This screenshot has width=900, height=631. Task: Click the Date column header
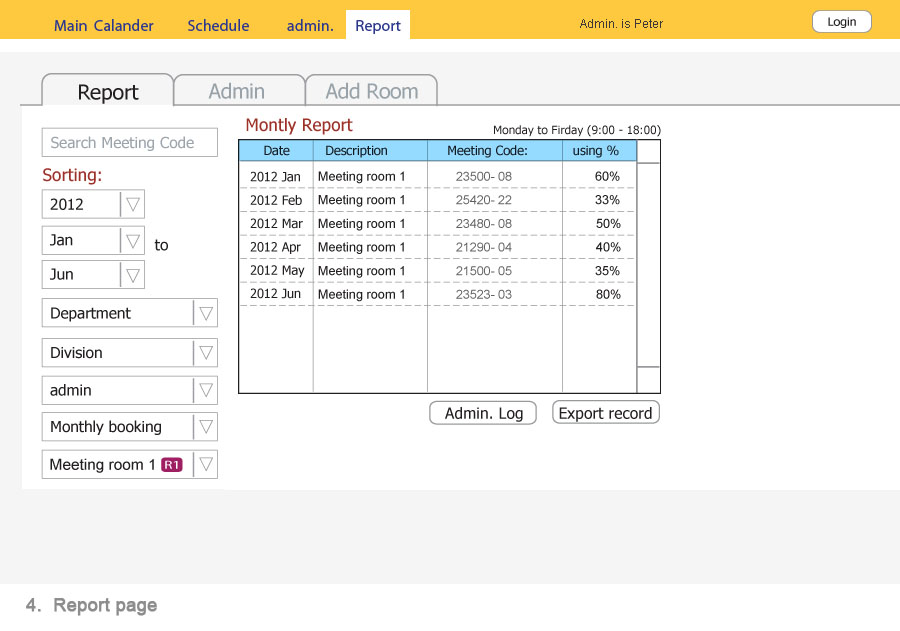coord(276,150)
